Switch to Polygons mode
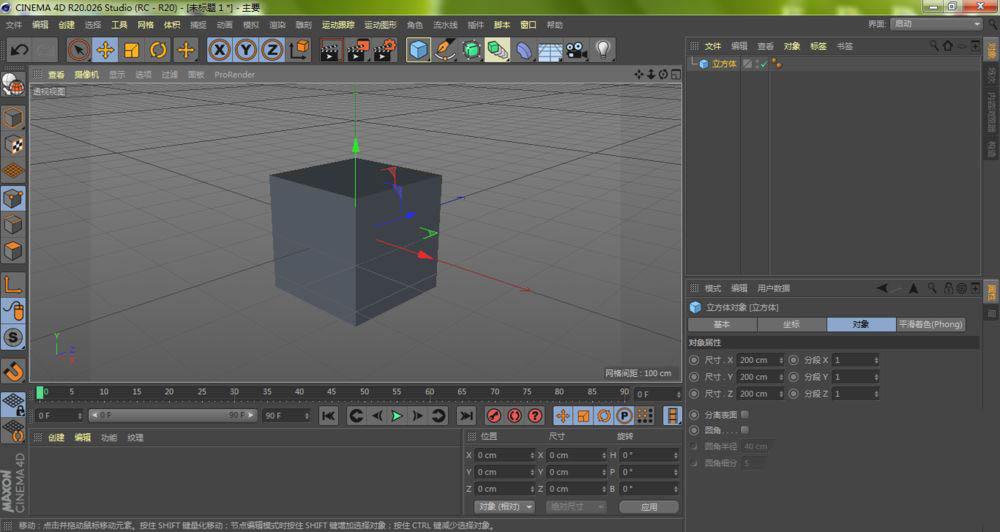The width and height of the screenshot is (1000, 532). [x=13, y=251]
